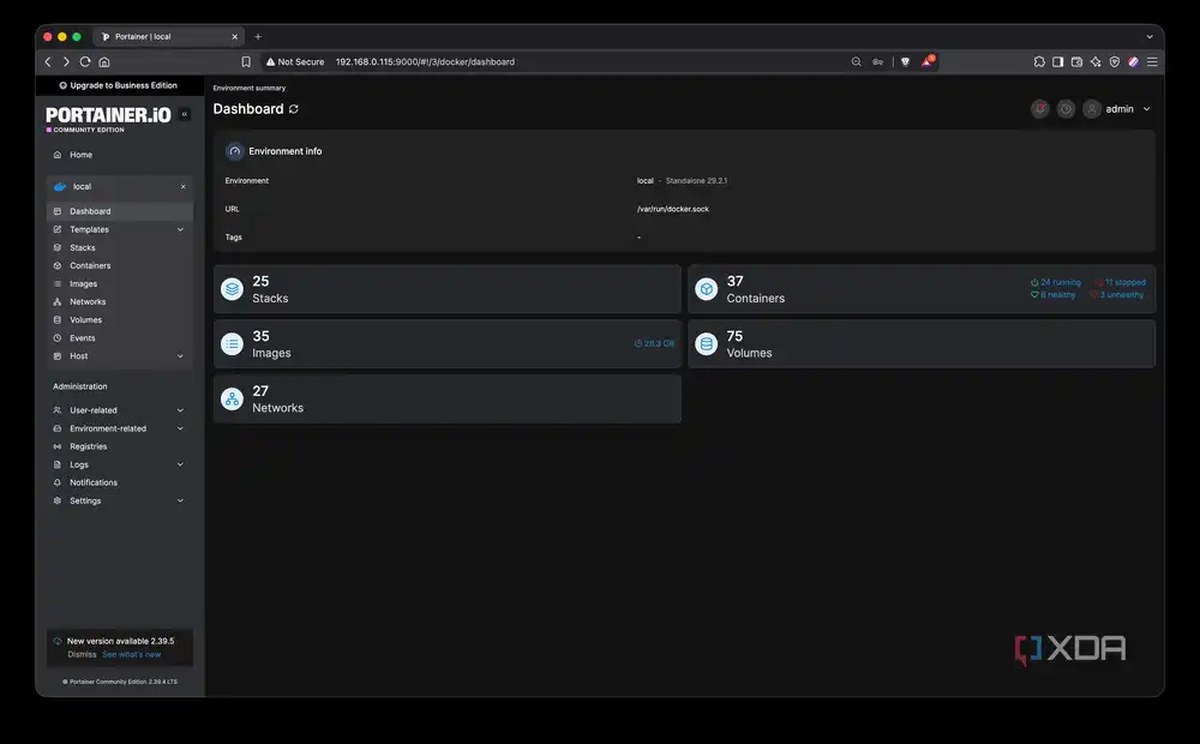Click the Containers cube icon on the tile
The height and width of the screenshot is (744, 1200).
point(707,290)
